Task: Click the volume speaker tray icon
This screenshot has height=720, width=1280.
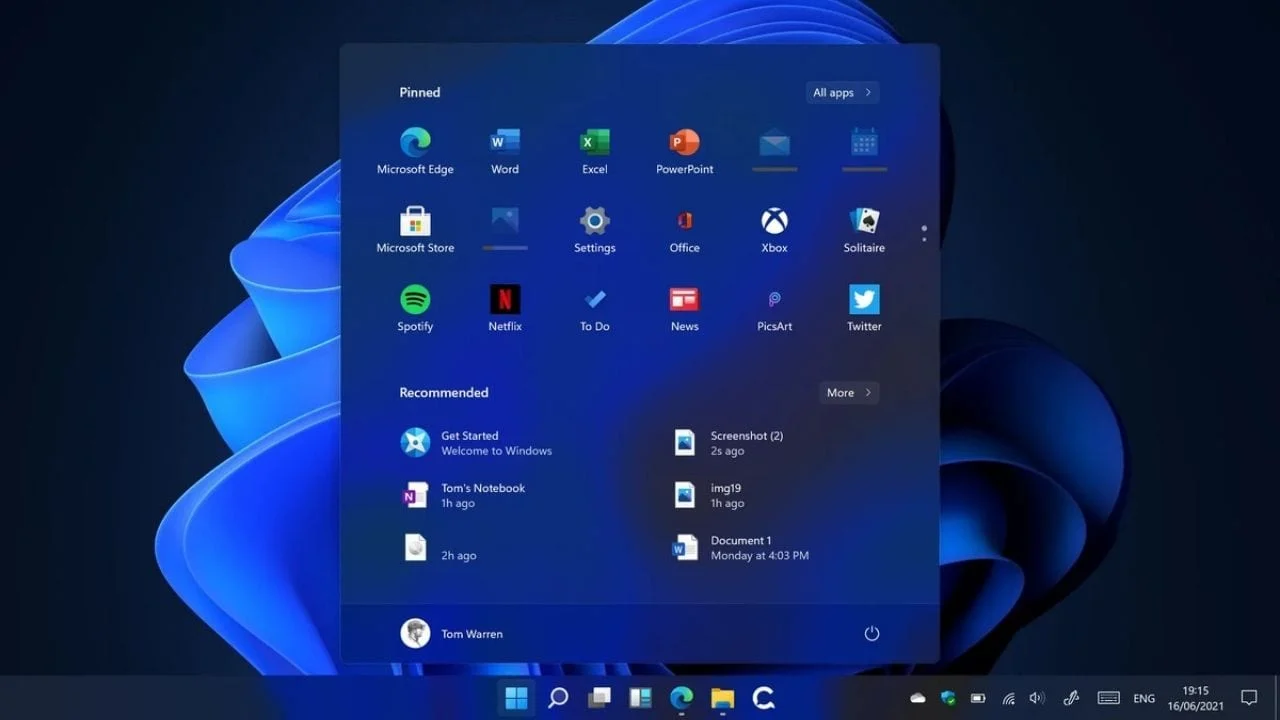Action: tap(1037, 698)
